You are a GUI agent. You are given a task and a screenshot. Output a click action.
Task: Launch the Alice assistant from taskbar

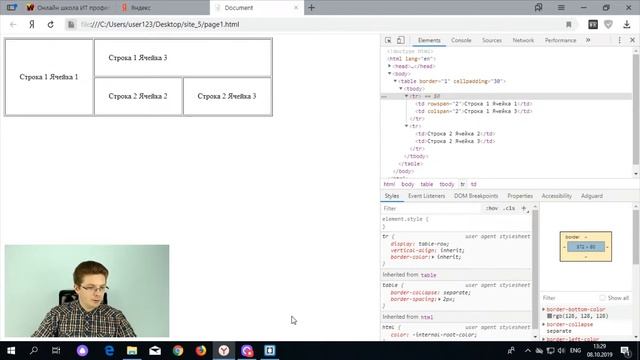(82, 351)
